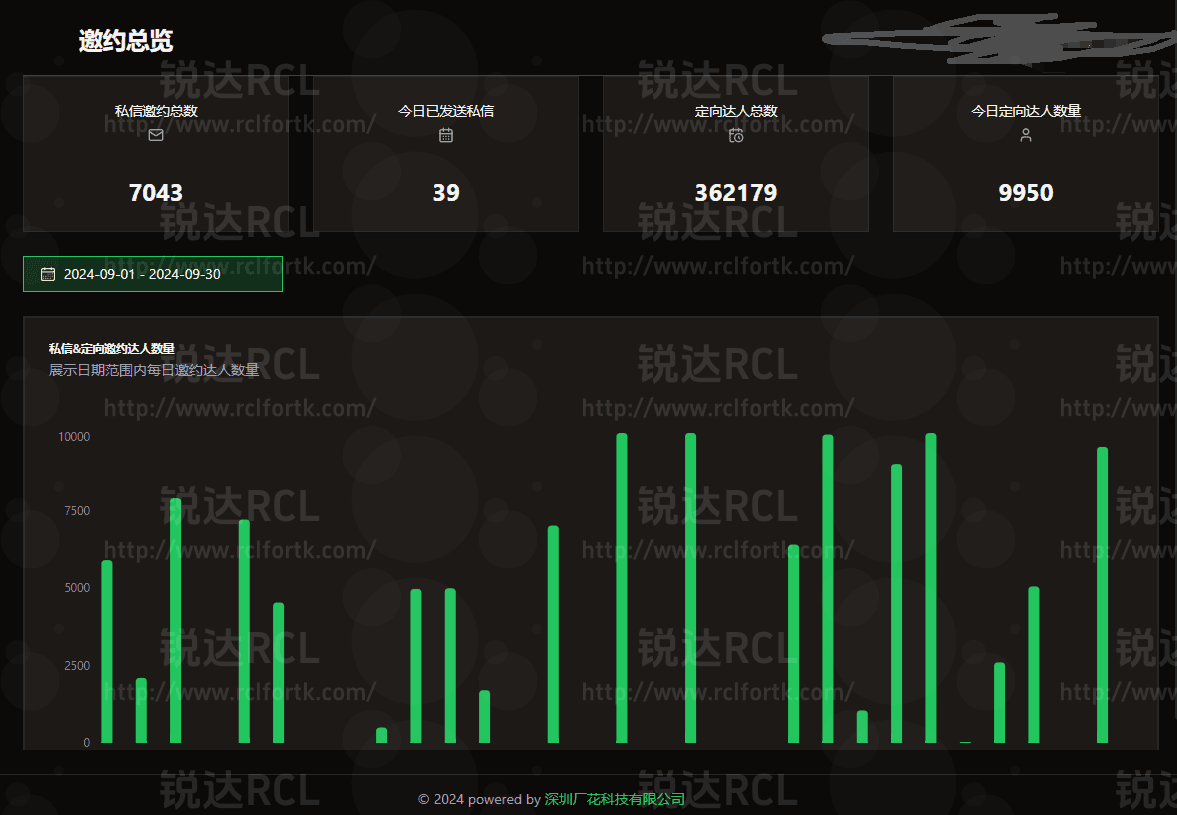Select the 私信邀约总数 stat card
The height and width of the screenshot is (815, 1177).
coord(155,152)
